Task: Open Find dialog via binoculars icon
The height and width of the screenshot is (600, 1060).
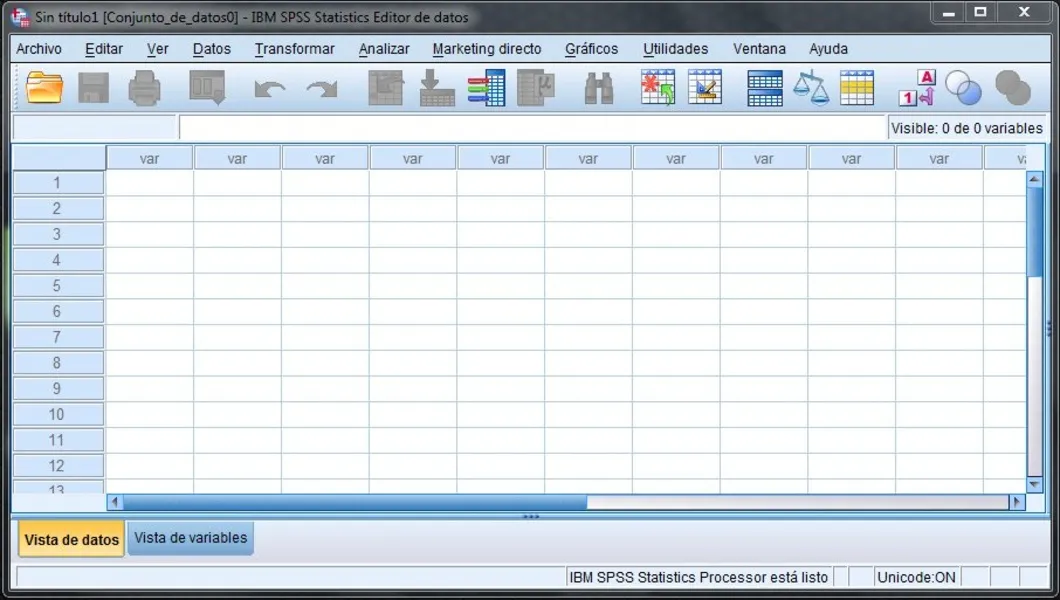Action: pos(597,88)
